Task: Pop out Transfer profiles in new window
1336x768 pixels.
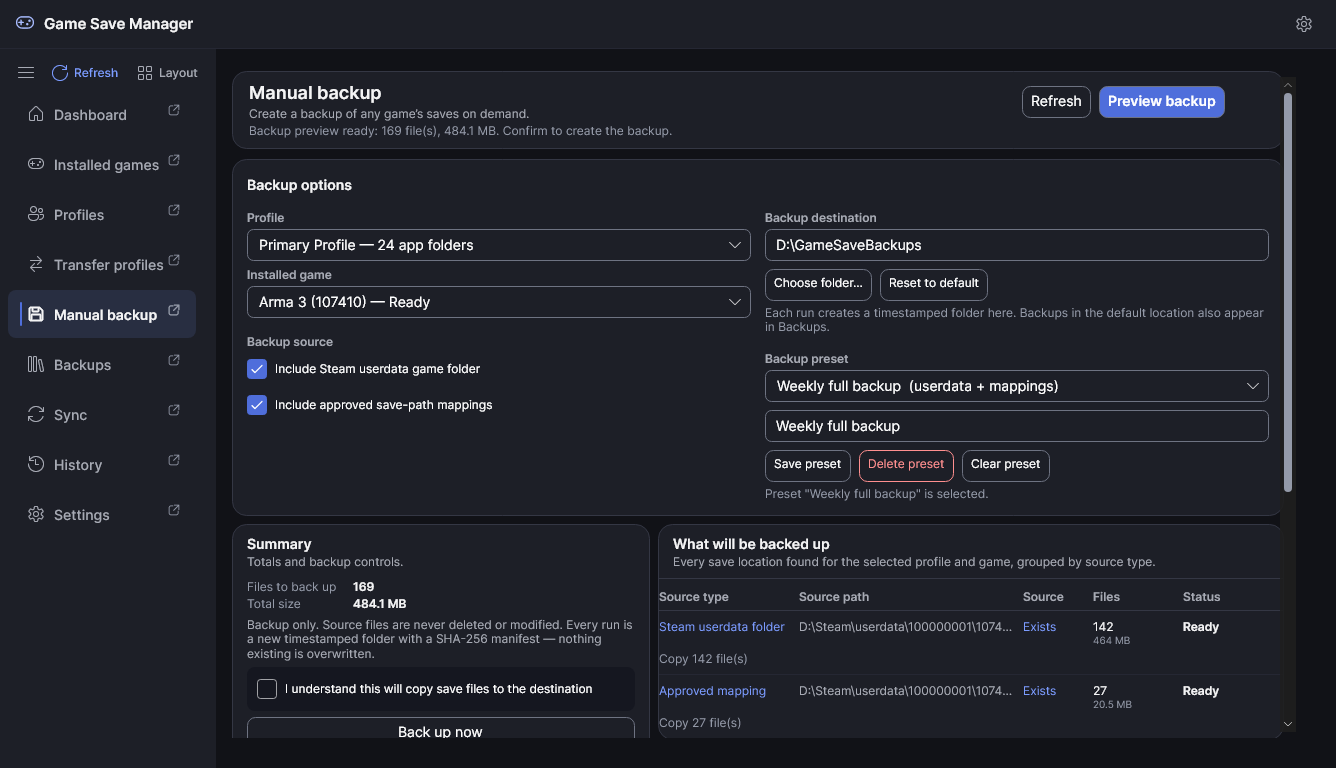Action: [174, 260]
